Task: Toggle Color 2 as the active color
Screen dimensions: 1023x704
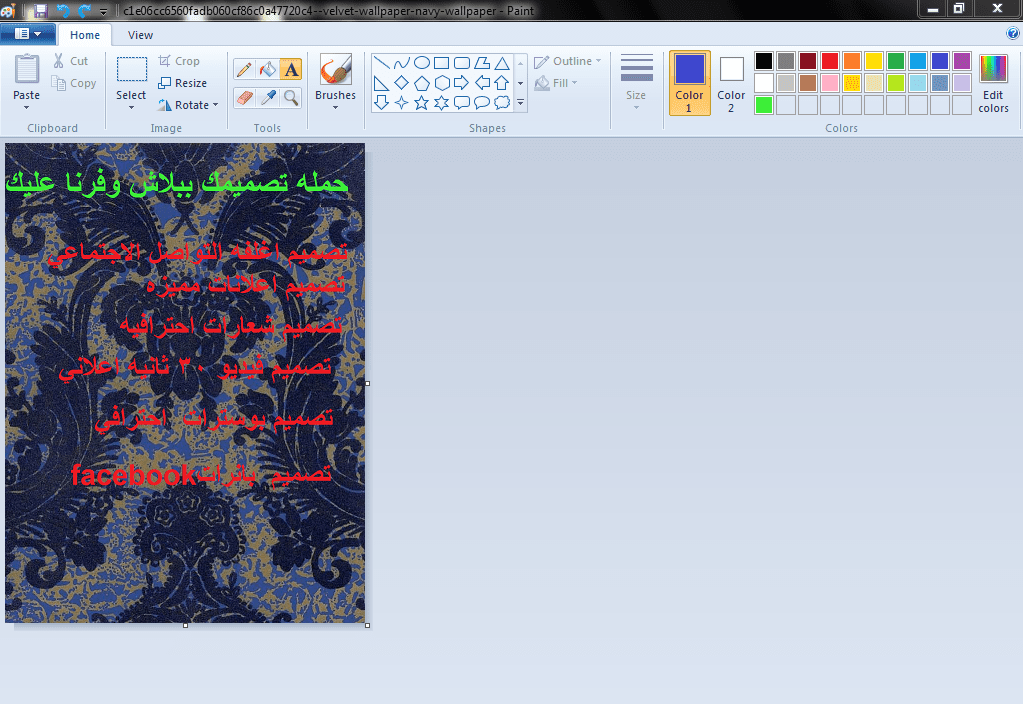Action: [731, 83]
